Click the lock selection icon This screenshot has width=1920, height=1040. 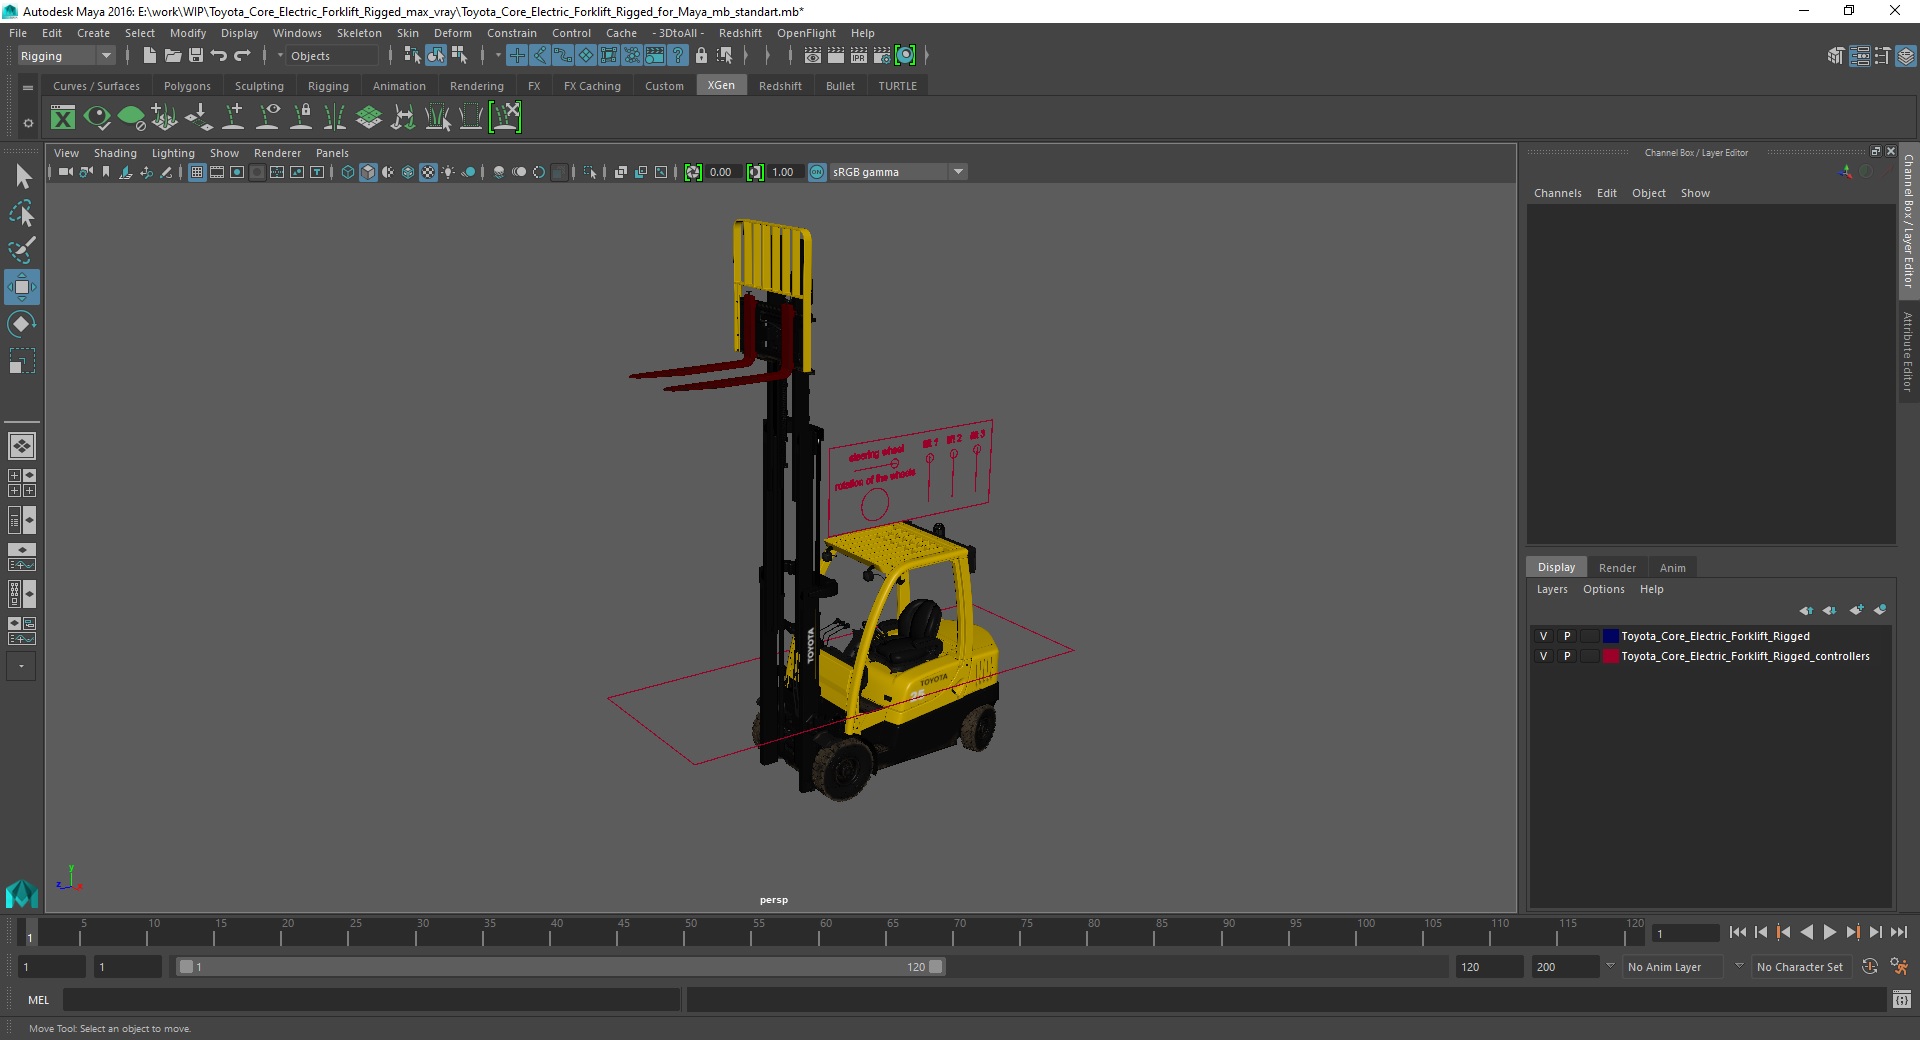(x=701, y=56)
